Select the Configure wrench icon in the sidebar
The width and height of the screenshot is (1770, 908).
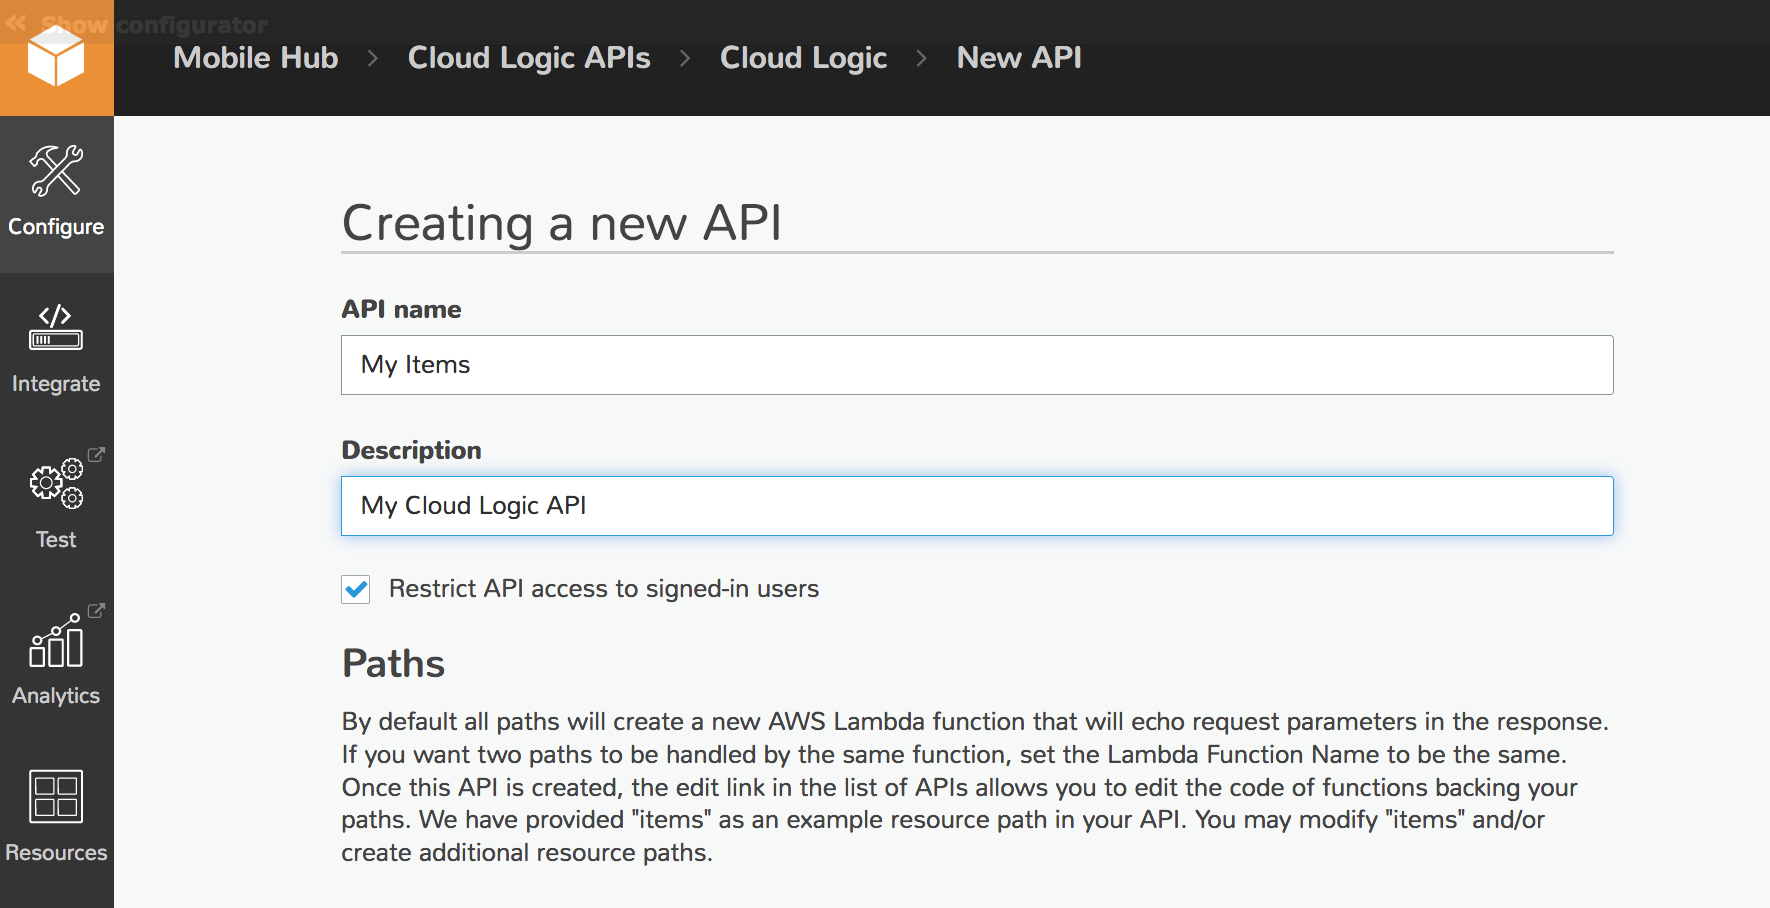[x=57, y=170]
